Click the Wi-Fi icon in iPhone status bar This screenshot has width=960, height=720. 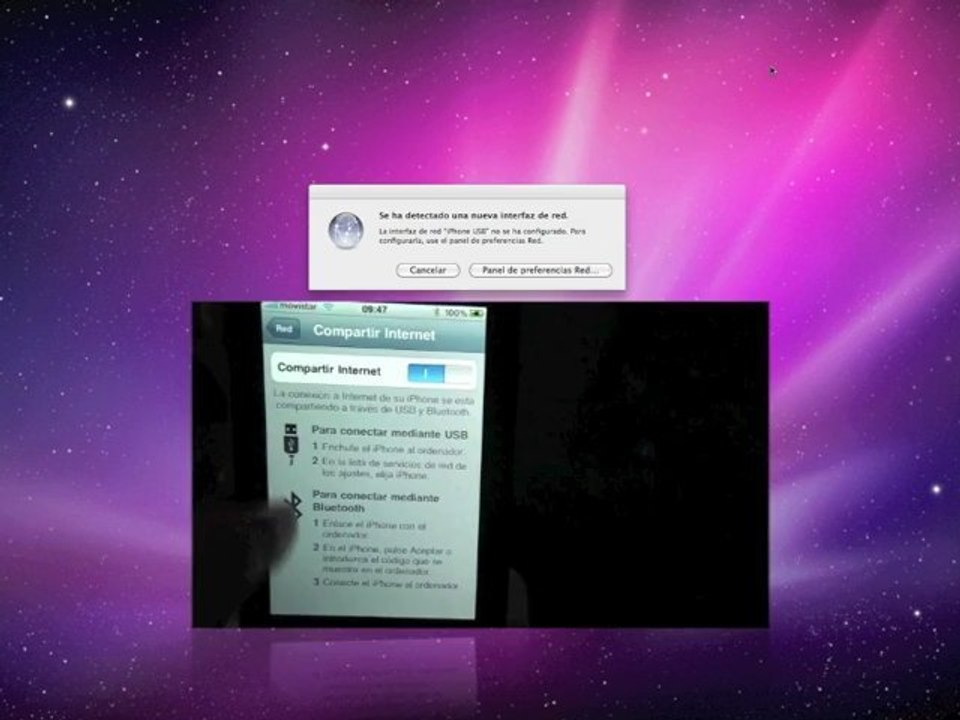328,307
